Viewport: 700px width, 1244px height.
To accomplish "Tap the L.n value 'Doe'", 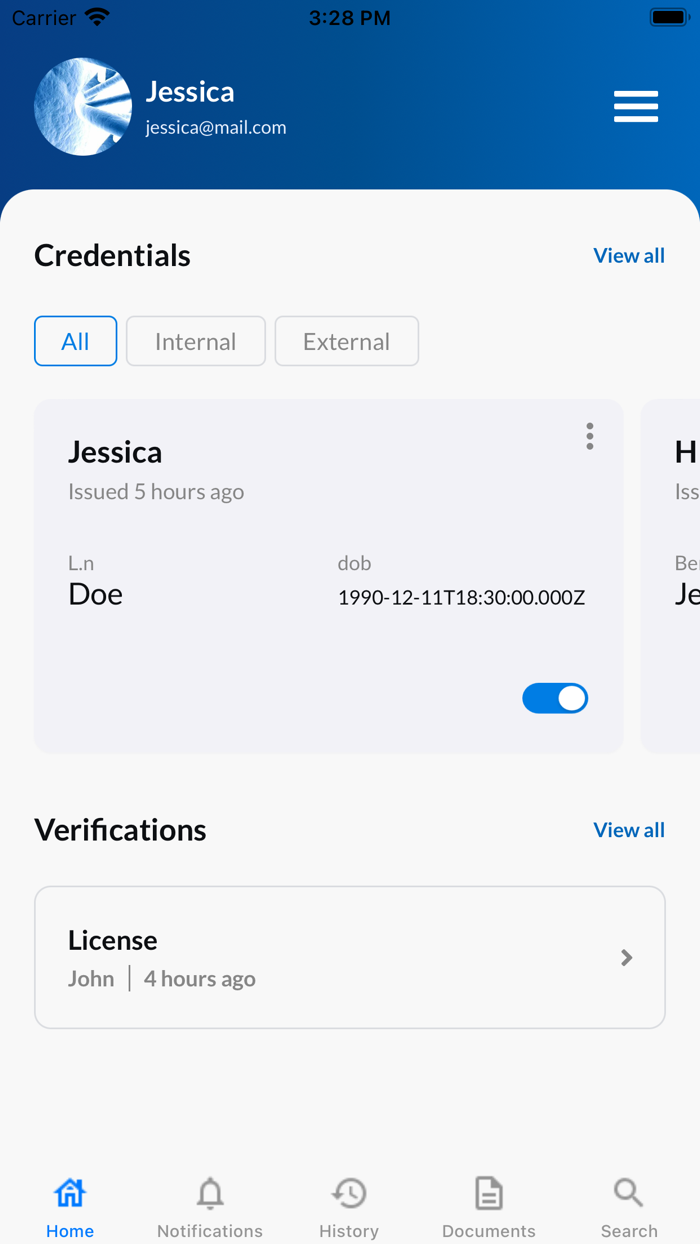I will (x=95, y=594).
